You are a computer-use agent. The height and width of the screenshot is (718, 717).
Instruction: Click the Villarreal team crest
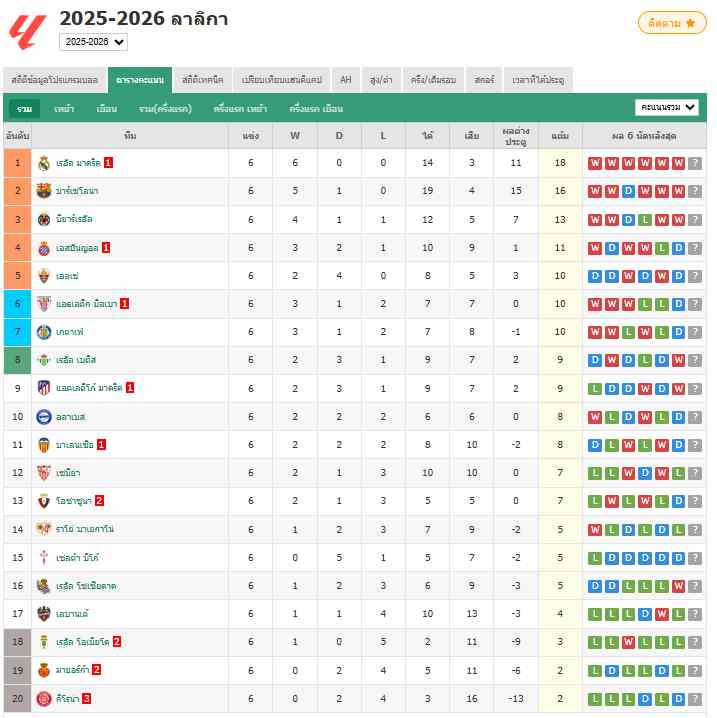pos(43,219)
